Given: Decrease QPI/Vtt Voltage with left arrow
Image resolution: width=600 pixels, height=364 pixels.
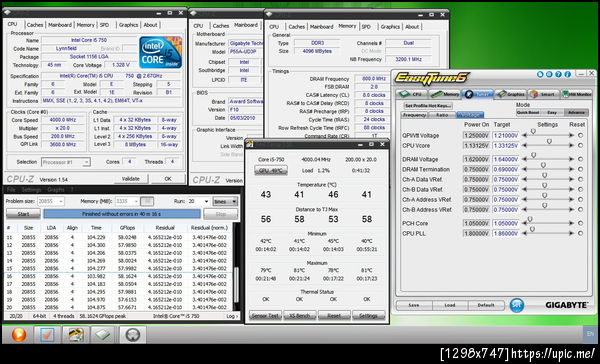Looking at the screenshot, I should tap(525, 135).
